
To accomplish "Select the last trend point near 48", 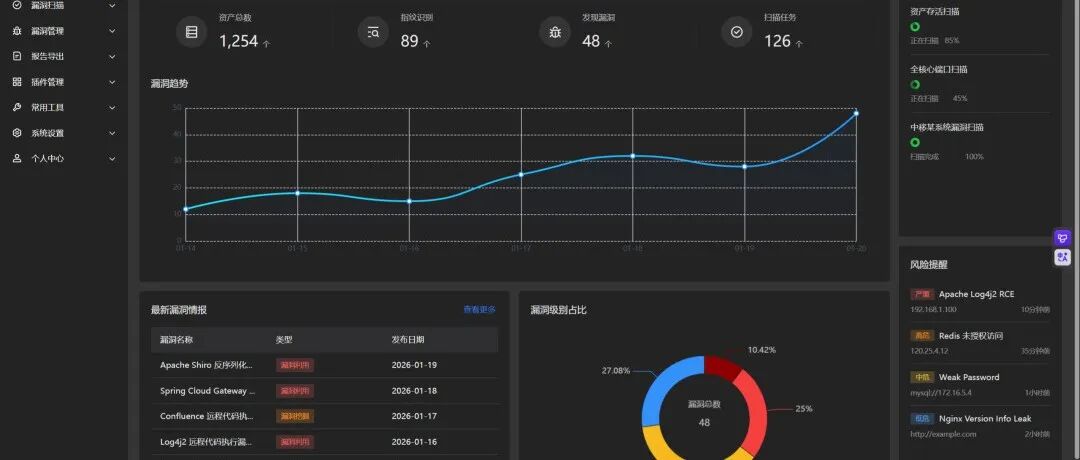I will point(856,113).
